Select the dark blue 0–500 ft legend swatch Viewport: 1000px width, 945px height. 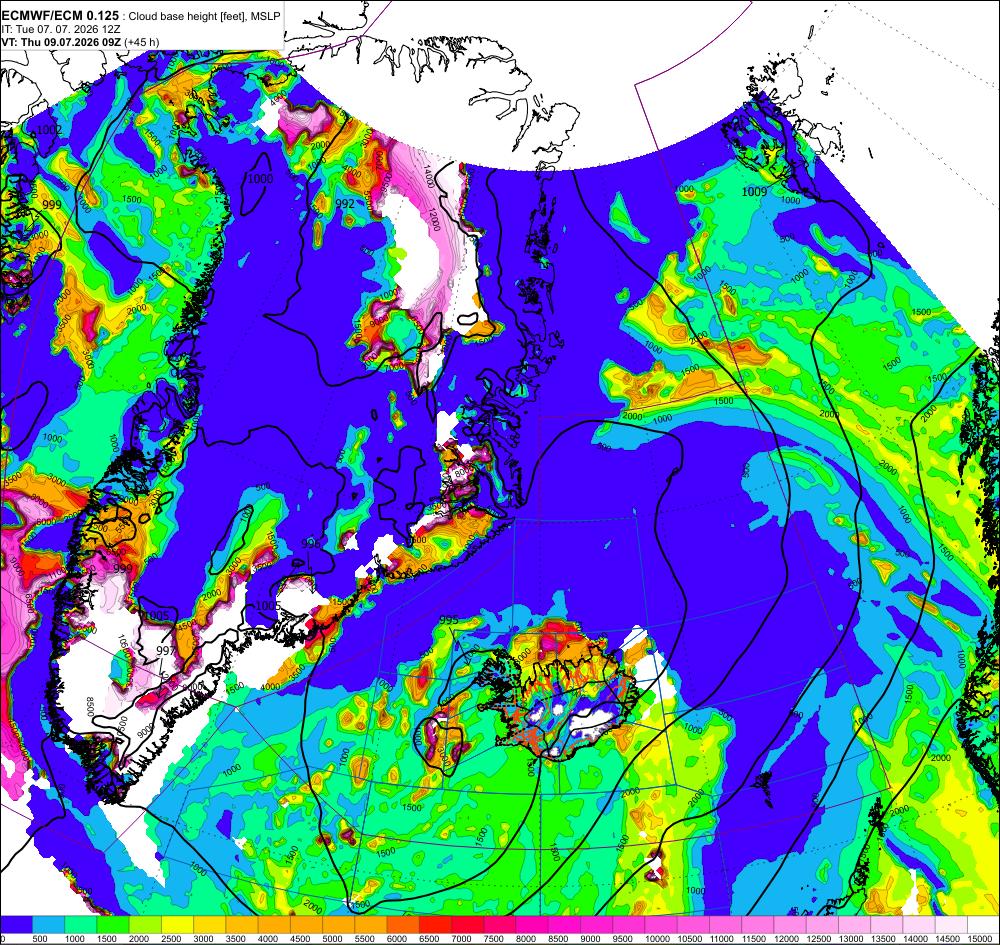(x=17, y=924)
